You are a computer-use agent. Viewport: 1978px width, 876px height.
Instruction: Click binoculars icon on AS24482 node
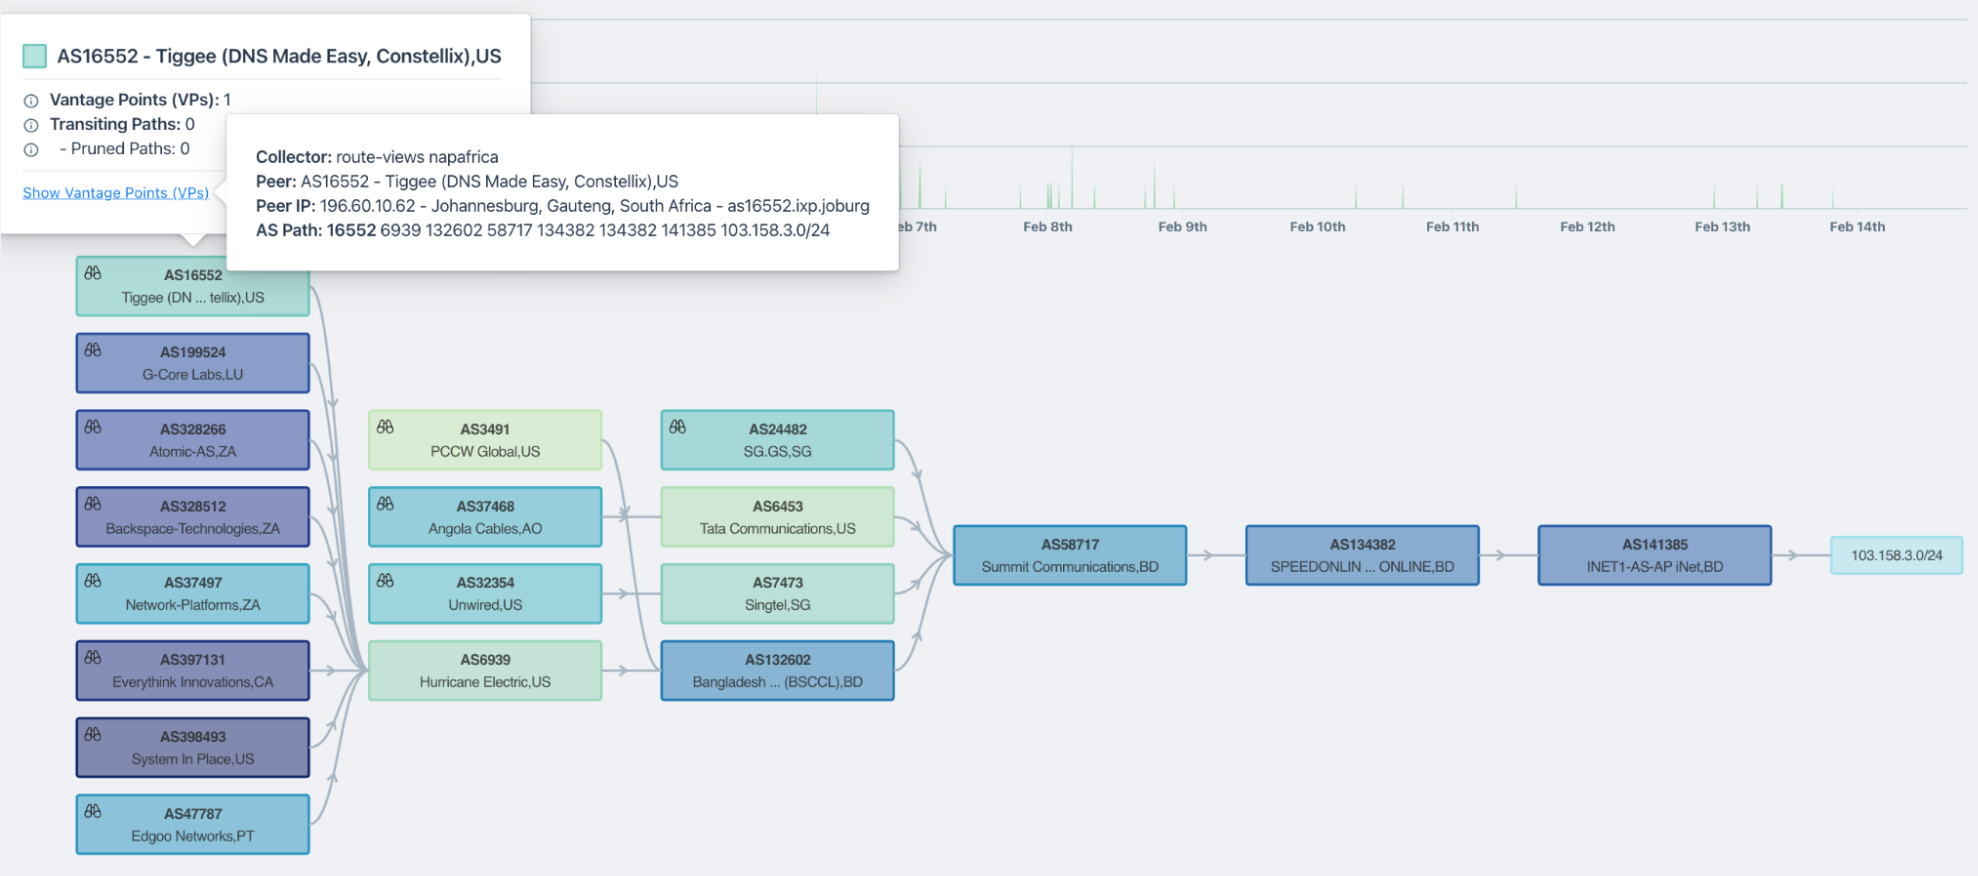click(x=678, y=427)
